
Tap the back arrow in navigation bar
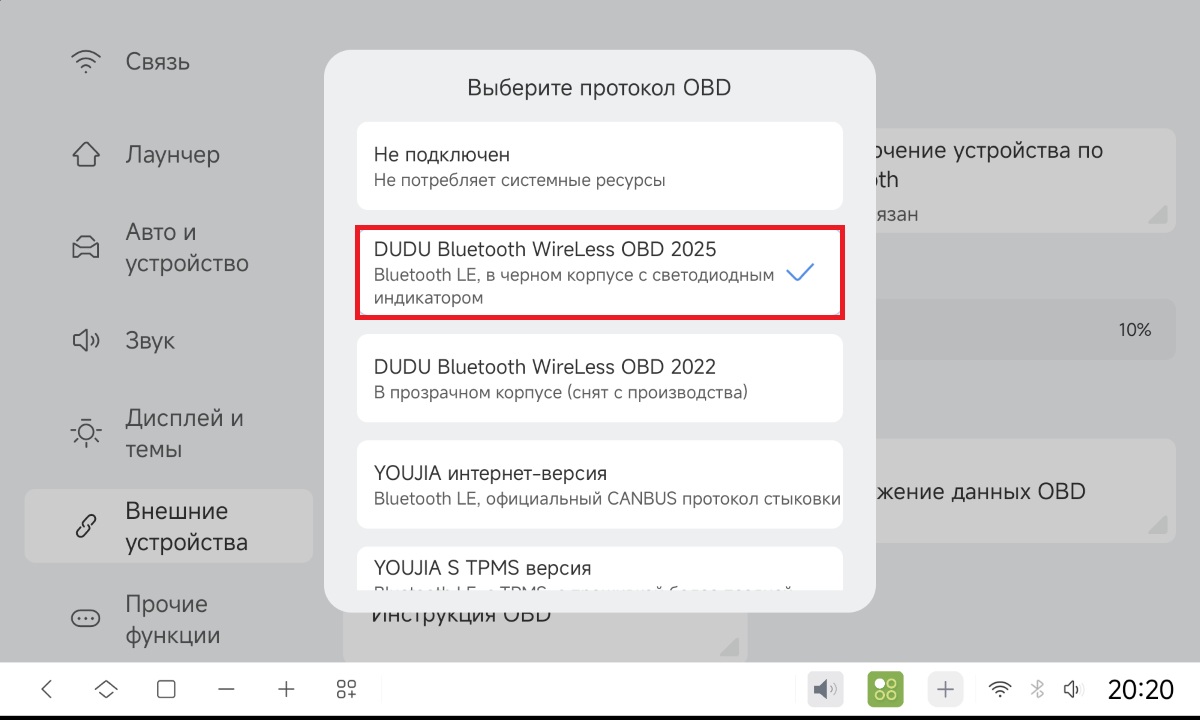click(46, 689)
